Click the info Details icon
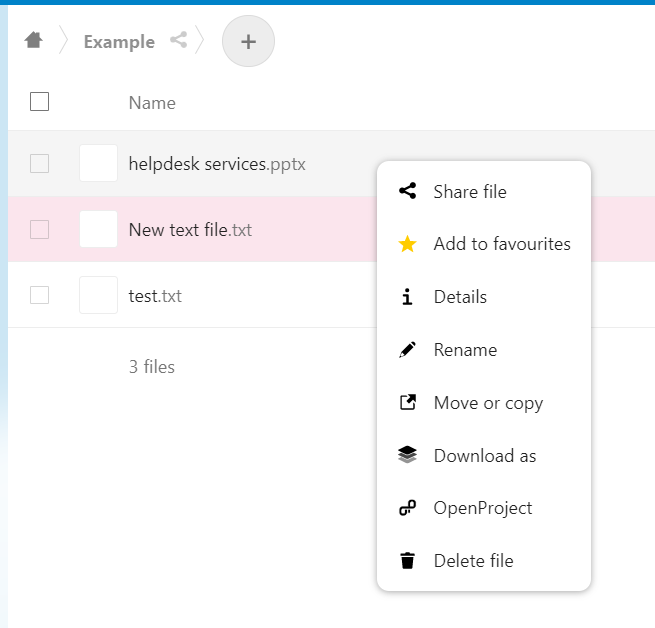This screenshot has height=628, width=655. tap(407, 297)
